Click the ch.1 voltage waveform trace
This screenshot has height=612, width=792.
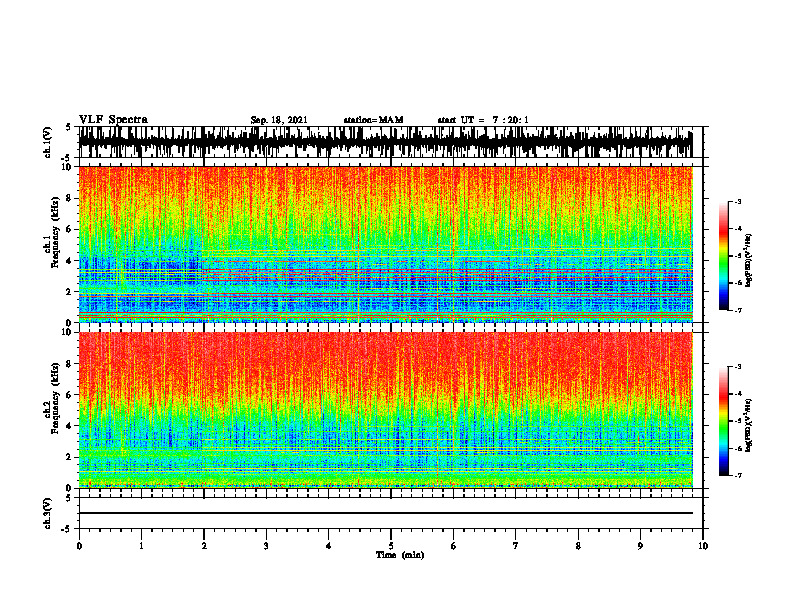tap(386, 142)
